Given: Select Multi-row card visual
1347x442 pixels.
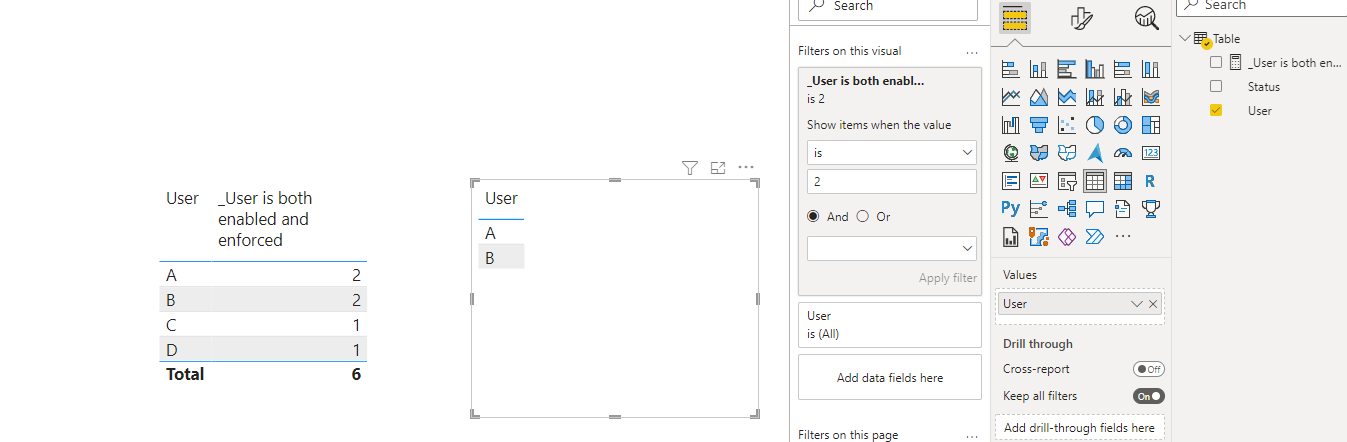Looking at the screenshot, I should 1011,181.
